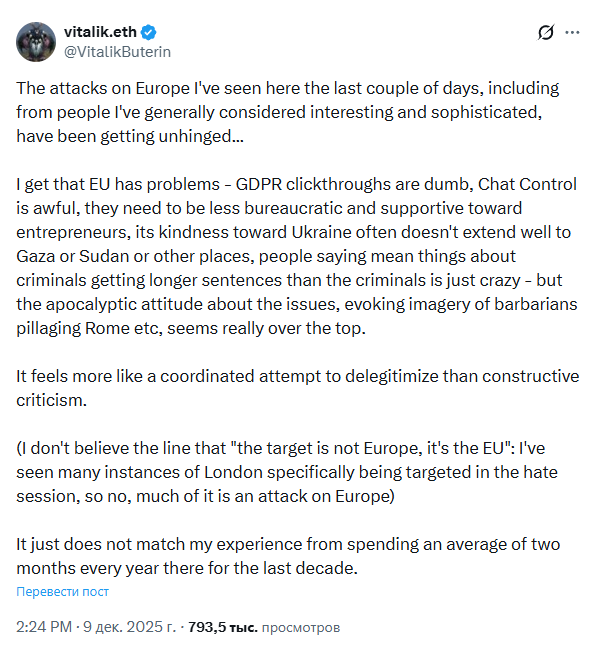The width and height of the screenshot is (594, 653).
Task: Click the Перевести пост translate link
Action: pyautogui.click(x=62, y=591)
